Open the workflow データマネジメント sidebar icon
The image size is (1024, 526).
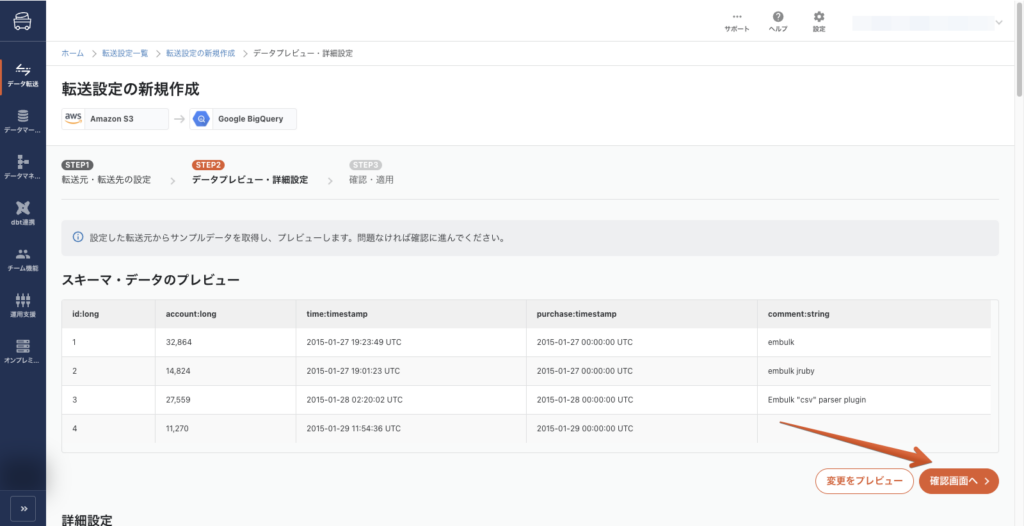[22, 167]
